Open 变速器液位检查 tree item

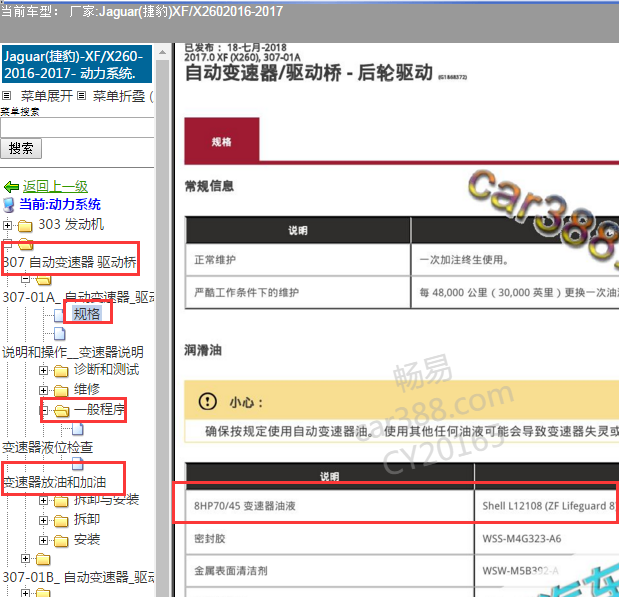[x=47, y=447]
